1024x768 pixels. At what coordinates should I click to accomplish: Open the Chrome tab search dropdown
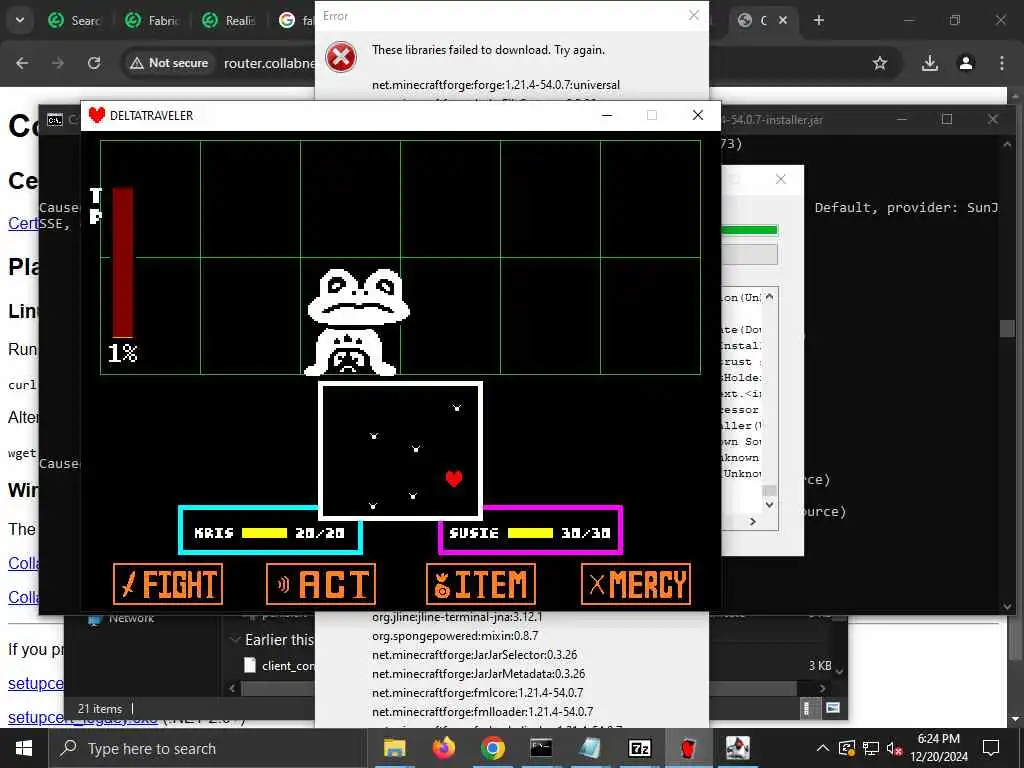click(20, 20)
